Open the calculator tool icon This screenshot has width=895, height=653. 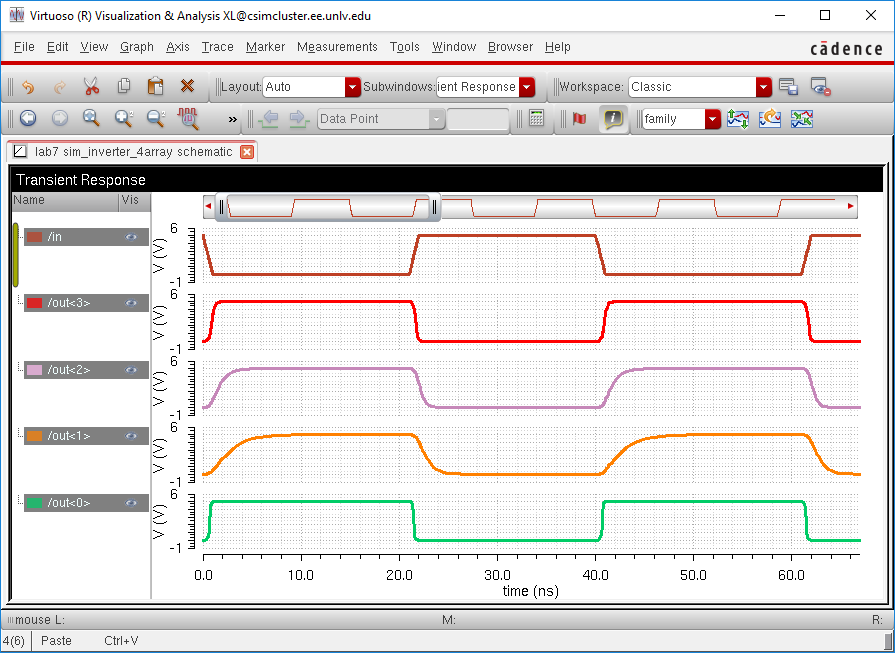coord(537,119)
